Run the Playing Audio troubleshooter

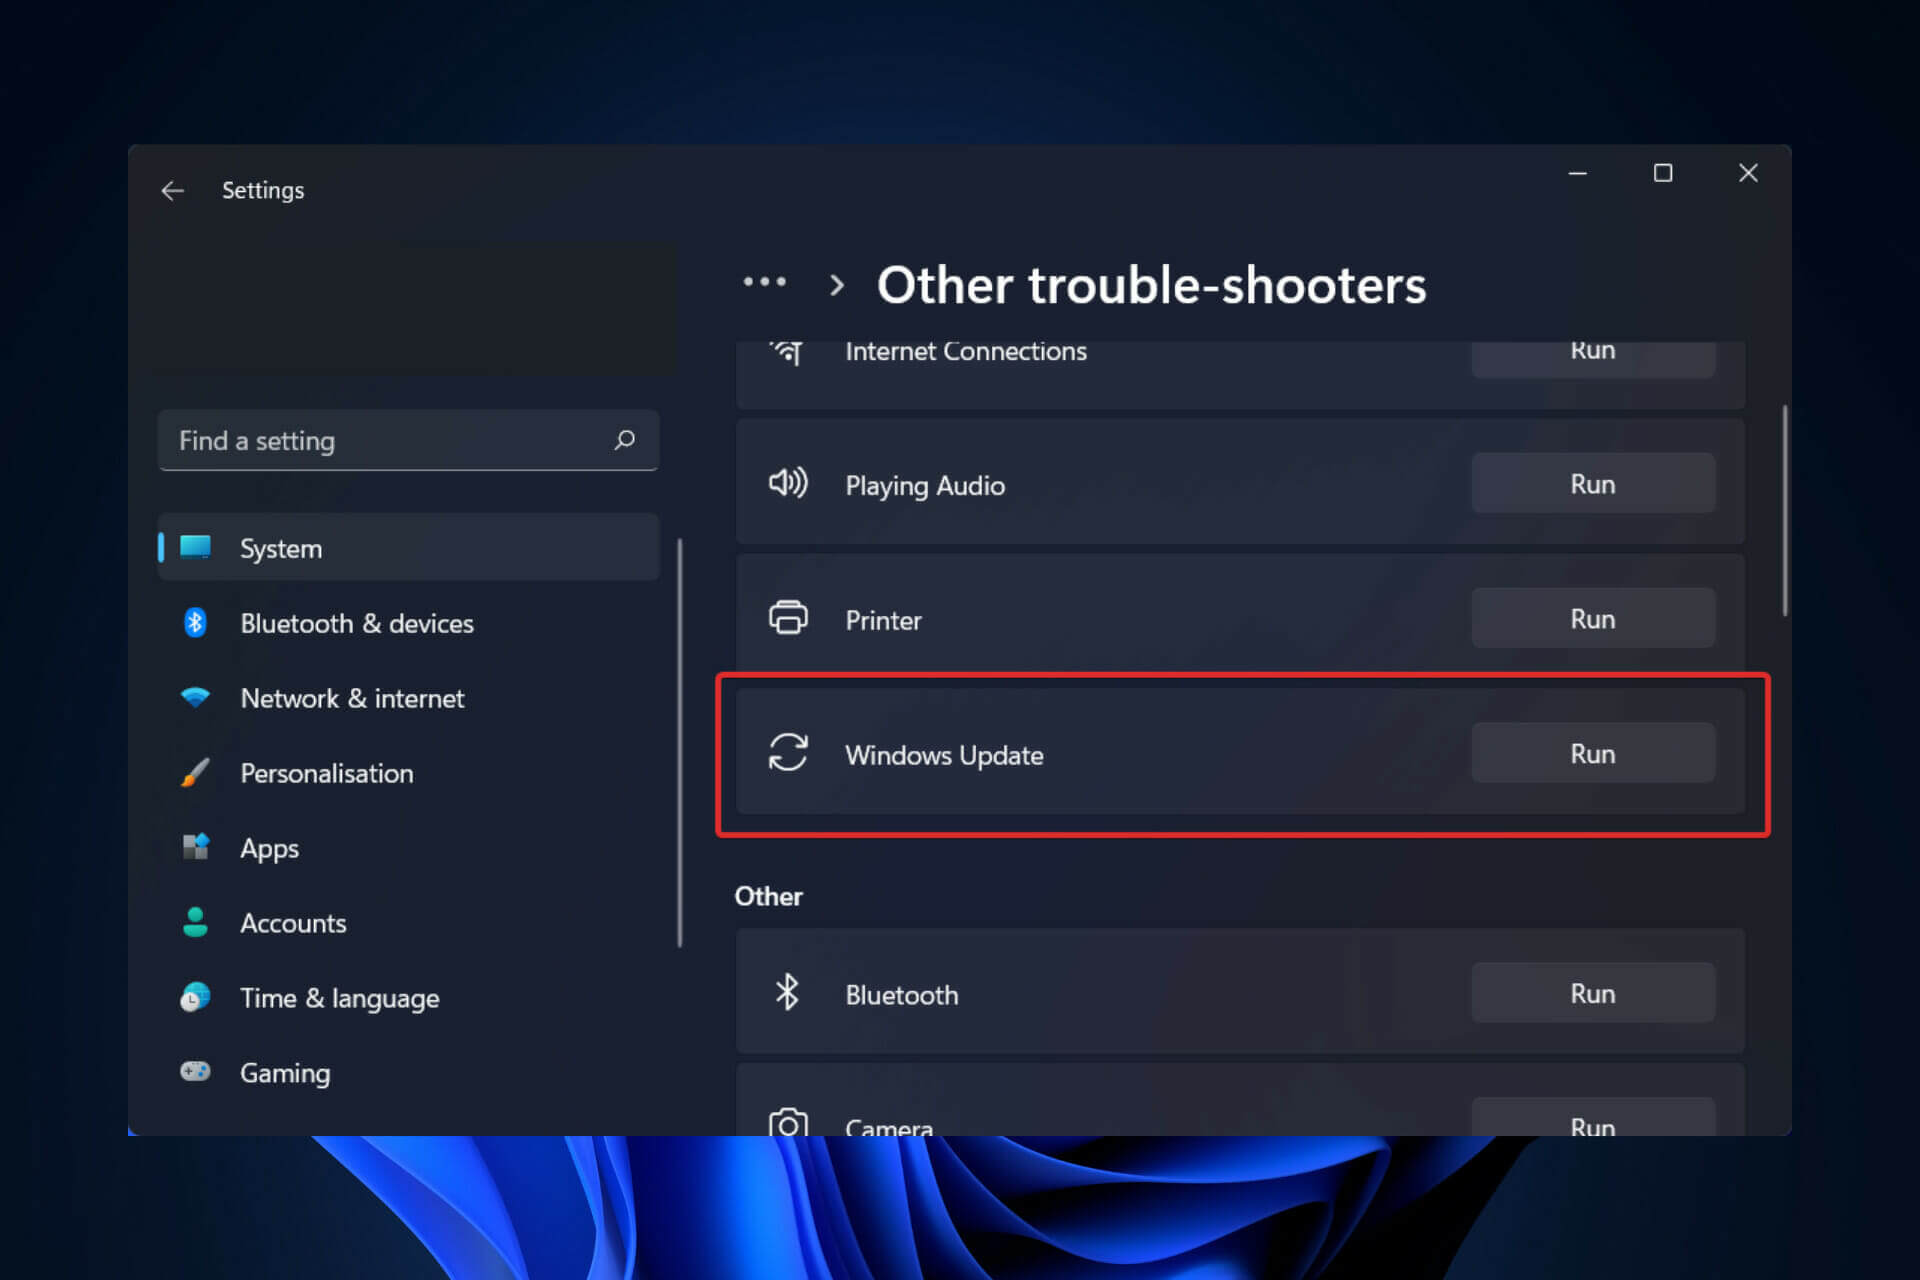tap(1593, 484)
